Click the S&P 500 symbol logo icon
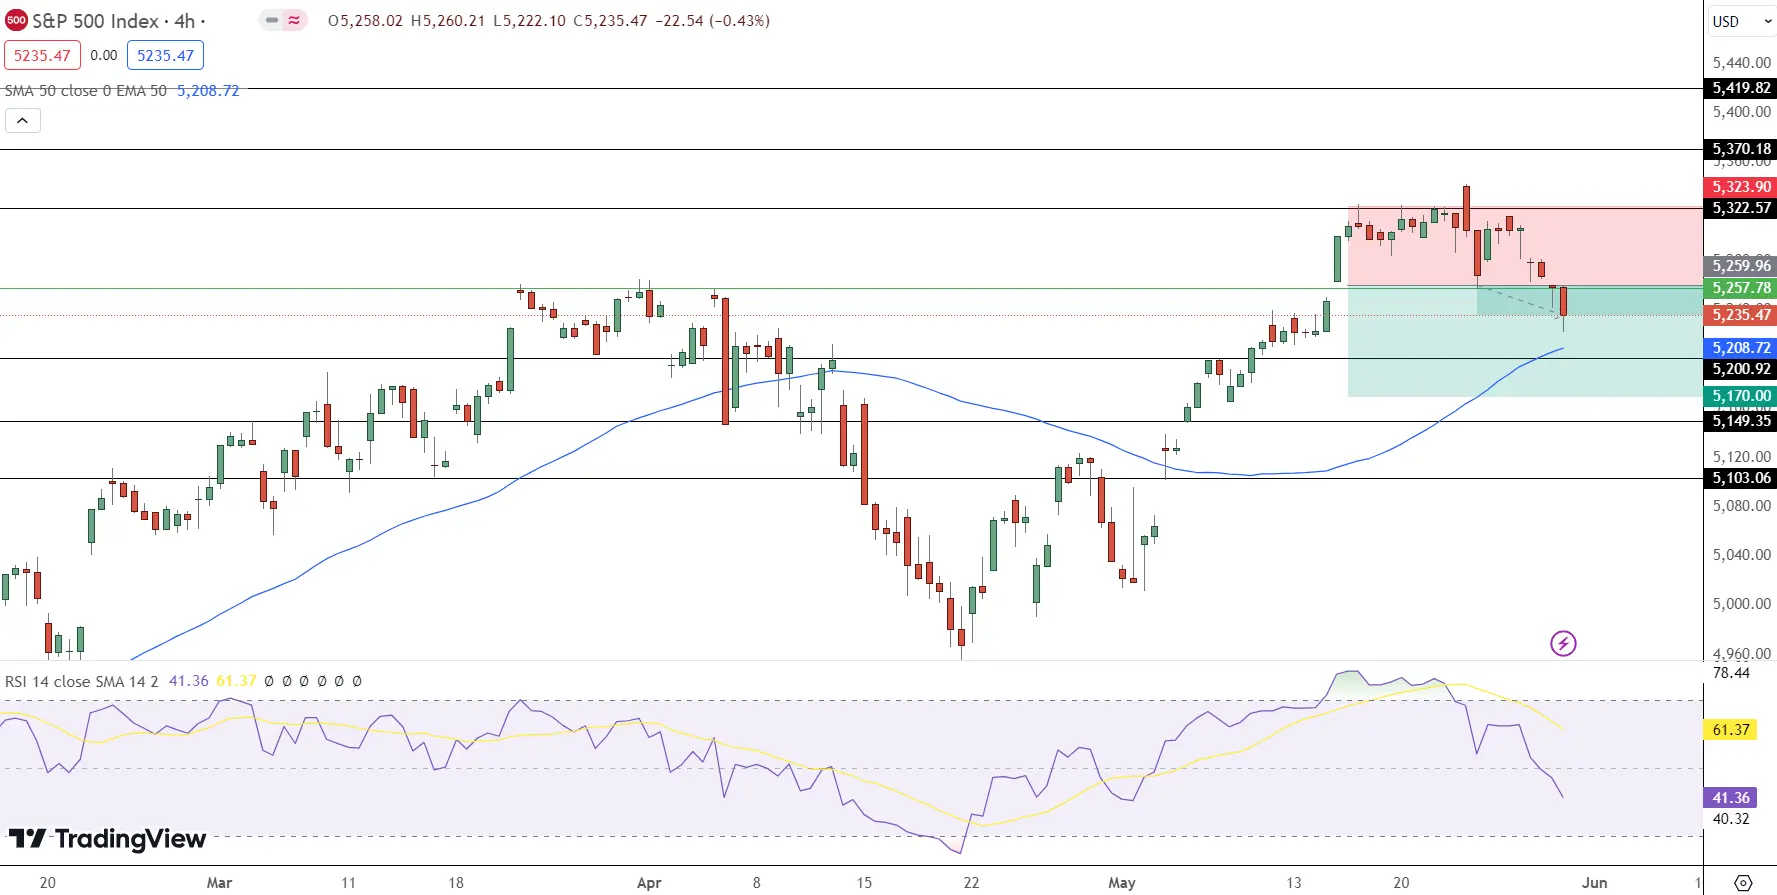This screenshot has height=895, width=1777. (16, 20)
